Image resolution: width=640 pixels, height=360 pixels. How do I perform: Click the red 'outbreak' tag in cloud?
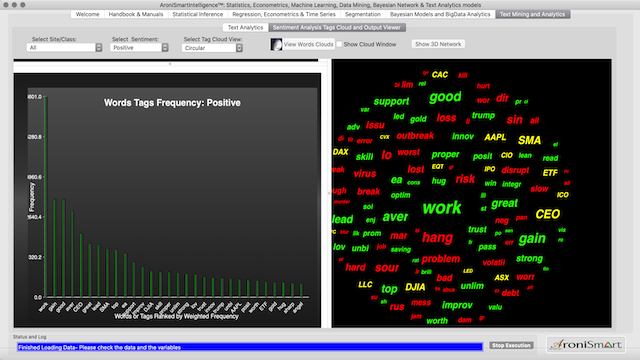415,136
